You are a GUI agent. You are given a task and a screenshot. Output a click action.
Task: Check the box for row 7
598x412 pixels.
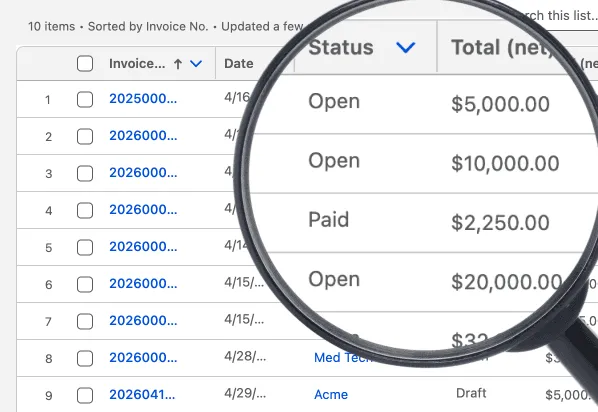pyautogui.click(x=85, y=322)
